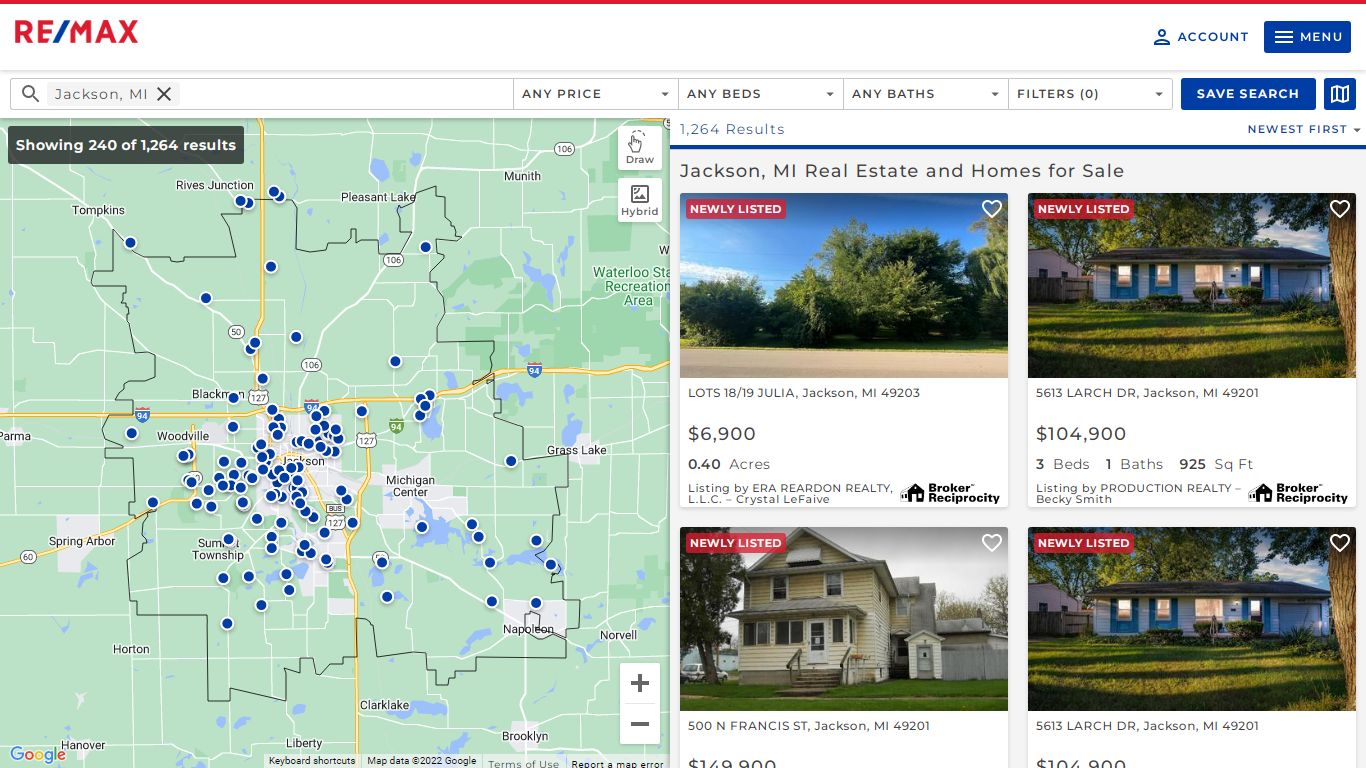Favorite the 500 N FRANCIS ST listing heart
This screenshot has width=1366, height=768.
[x=991, y=543]
